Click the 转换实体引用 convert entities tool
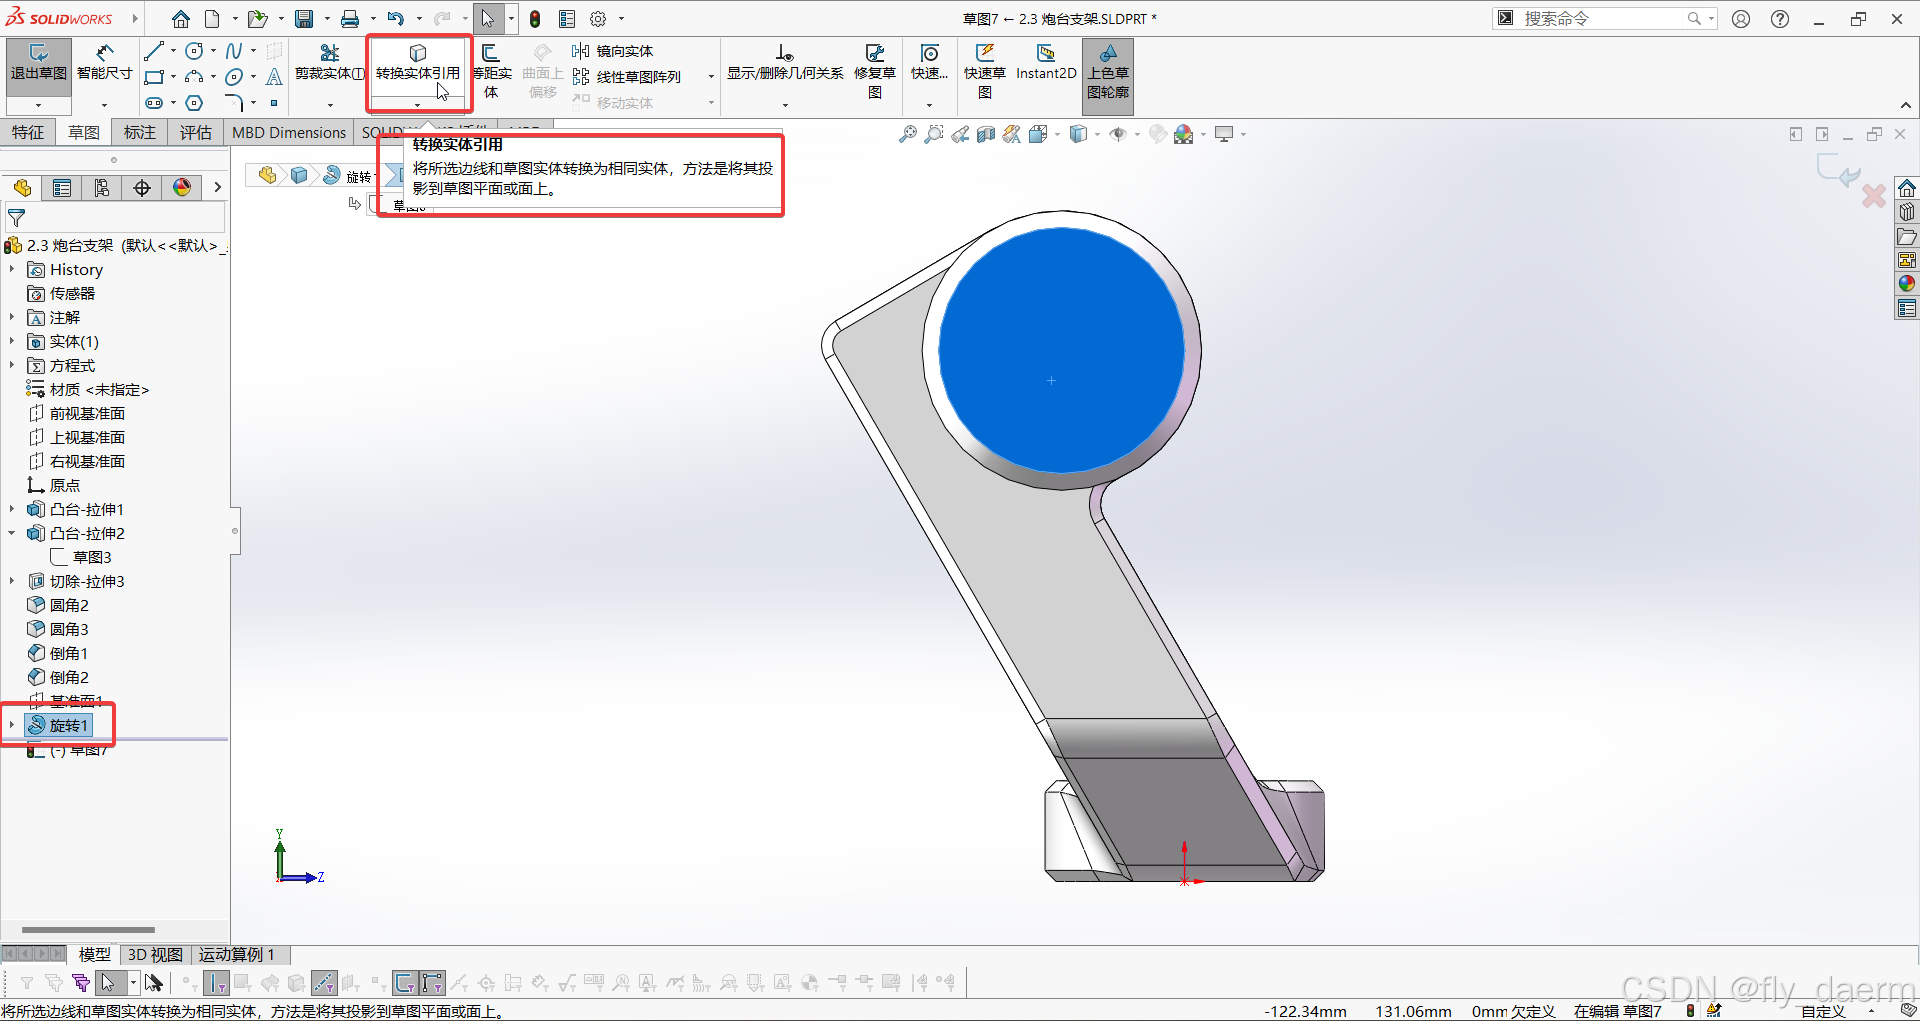The image size is (1920, 1021). tap(418, 62)
